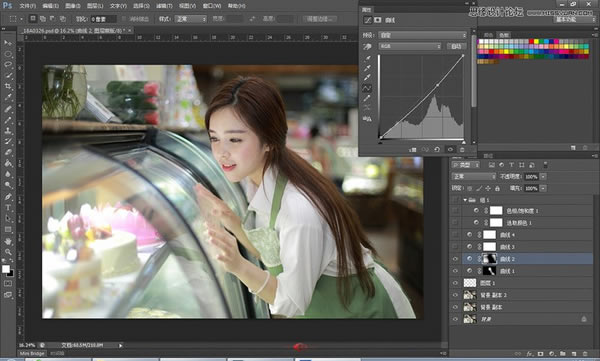Show the 曲线 4 layer visibility box
Image resolution: width=600 pixels, height=361 pixels.
point(455,235)
